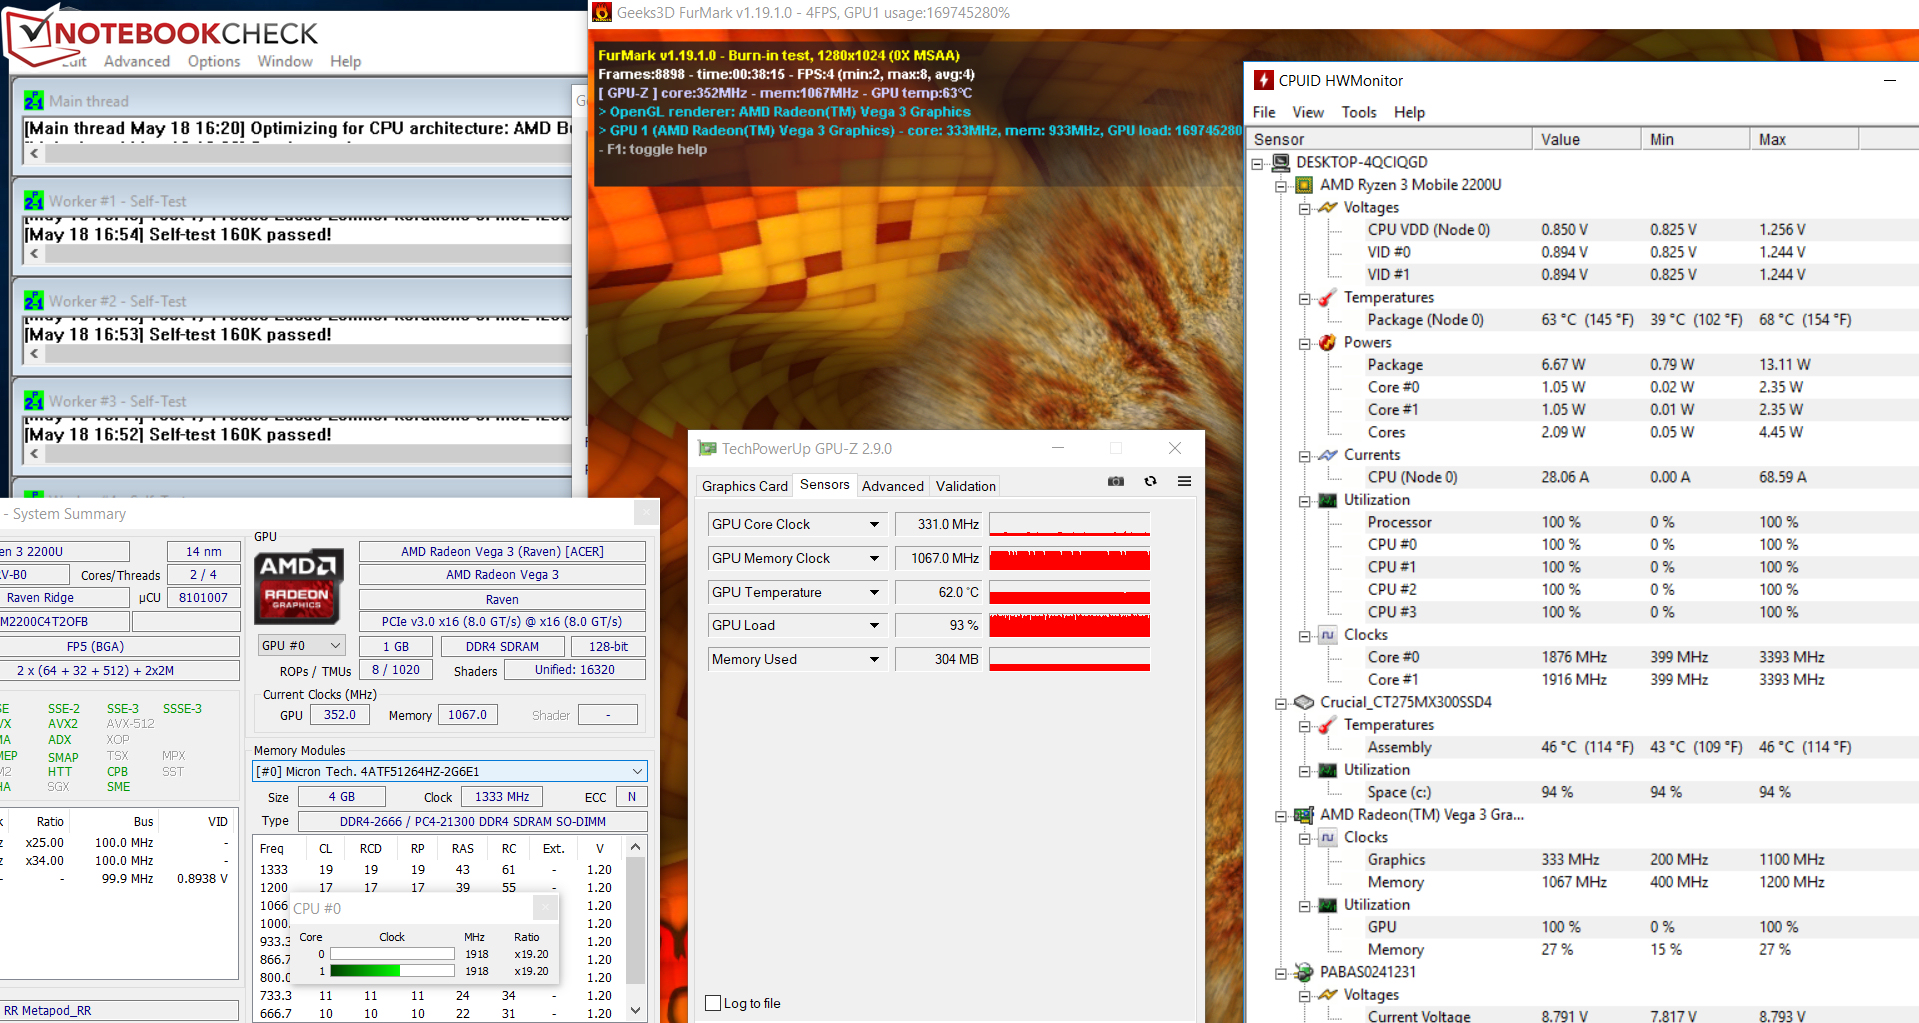1919x1023 pixels.
Task: Collapse the AMD Radeon(TM) Vega 3 tree node
Action: 1281,816
